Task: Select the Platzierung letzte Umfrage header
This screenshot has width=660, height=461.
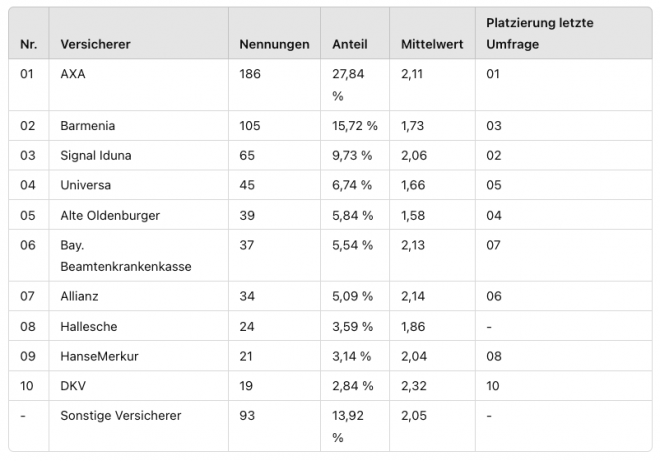Action: (540, 33)
